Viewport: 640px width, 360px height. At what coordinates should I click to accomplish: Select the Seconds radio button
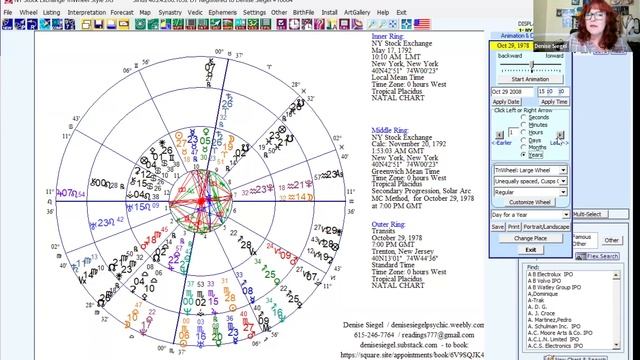pos(523,117)
